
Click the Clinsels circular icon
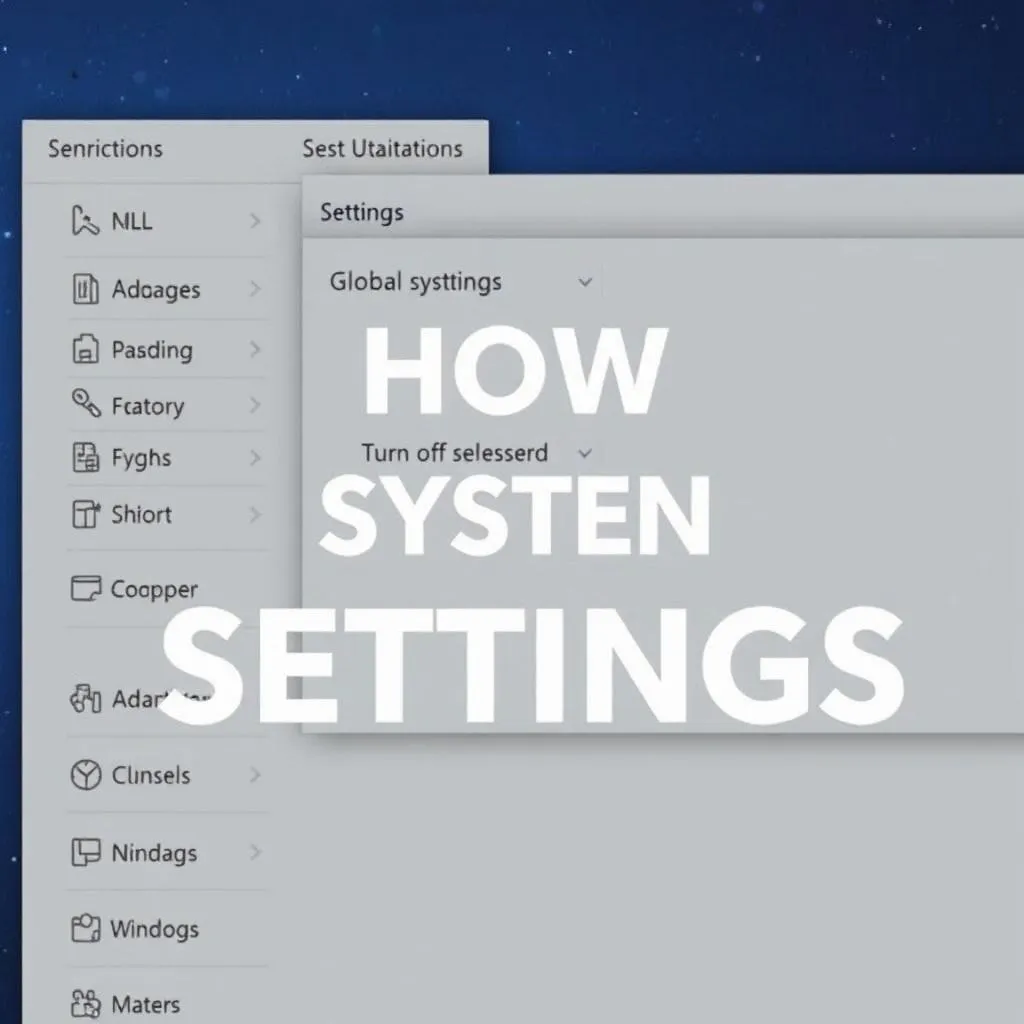coord(86,775)
